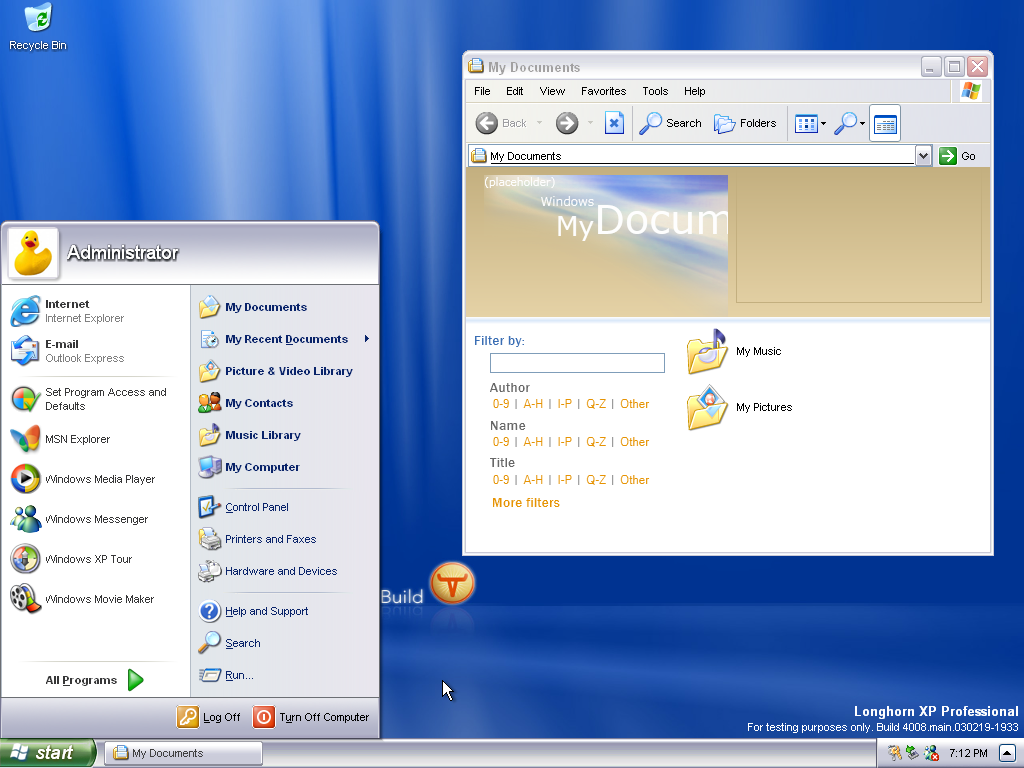
Task: Launch Windows Movie Maker
Action: pyautogui.click(x=99, y=599)
